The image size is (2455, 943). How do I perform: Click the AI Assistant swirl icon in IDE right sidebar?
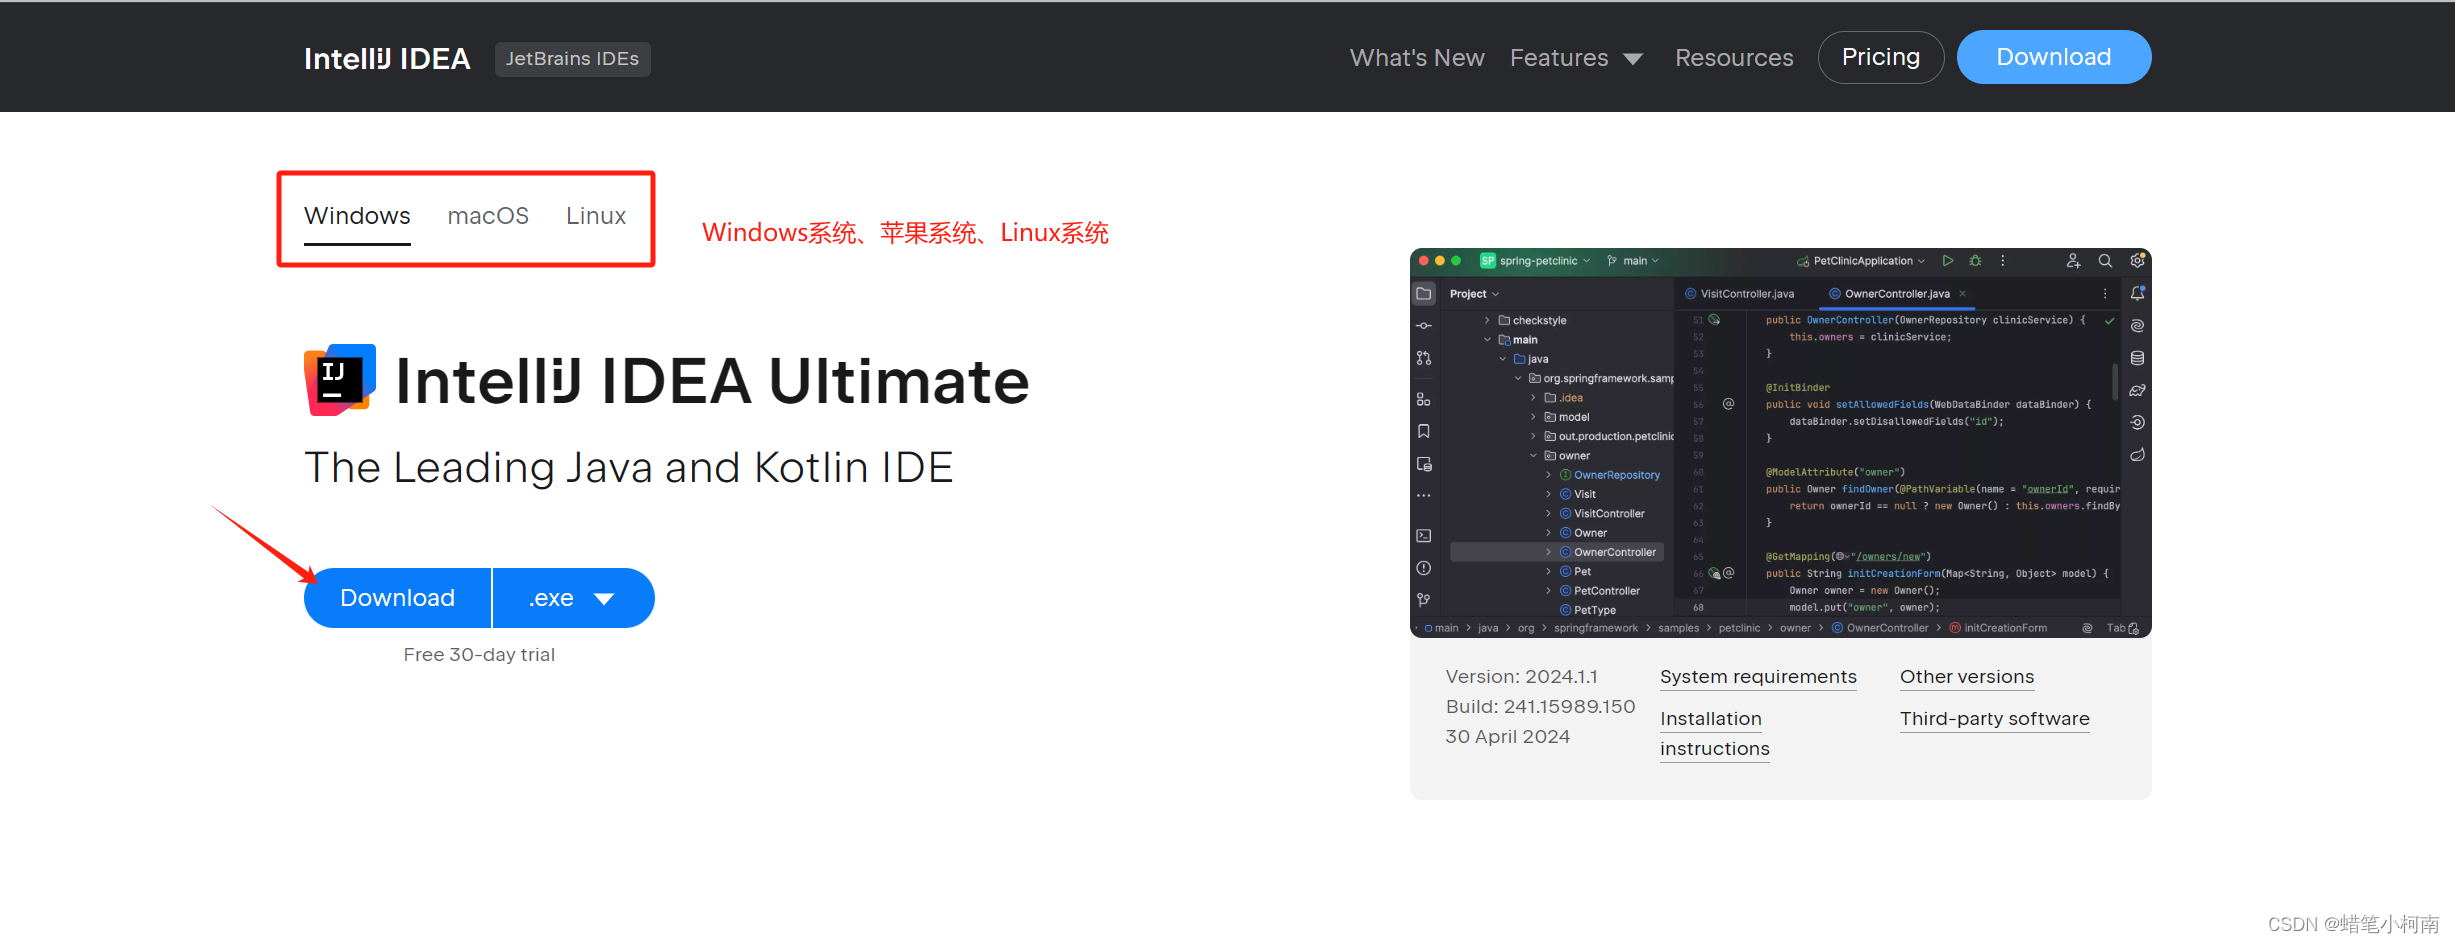tap(2137, 326)
